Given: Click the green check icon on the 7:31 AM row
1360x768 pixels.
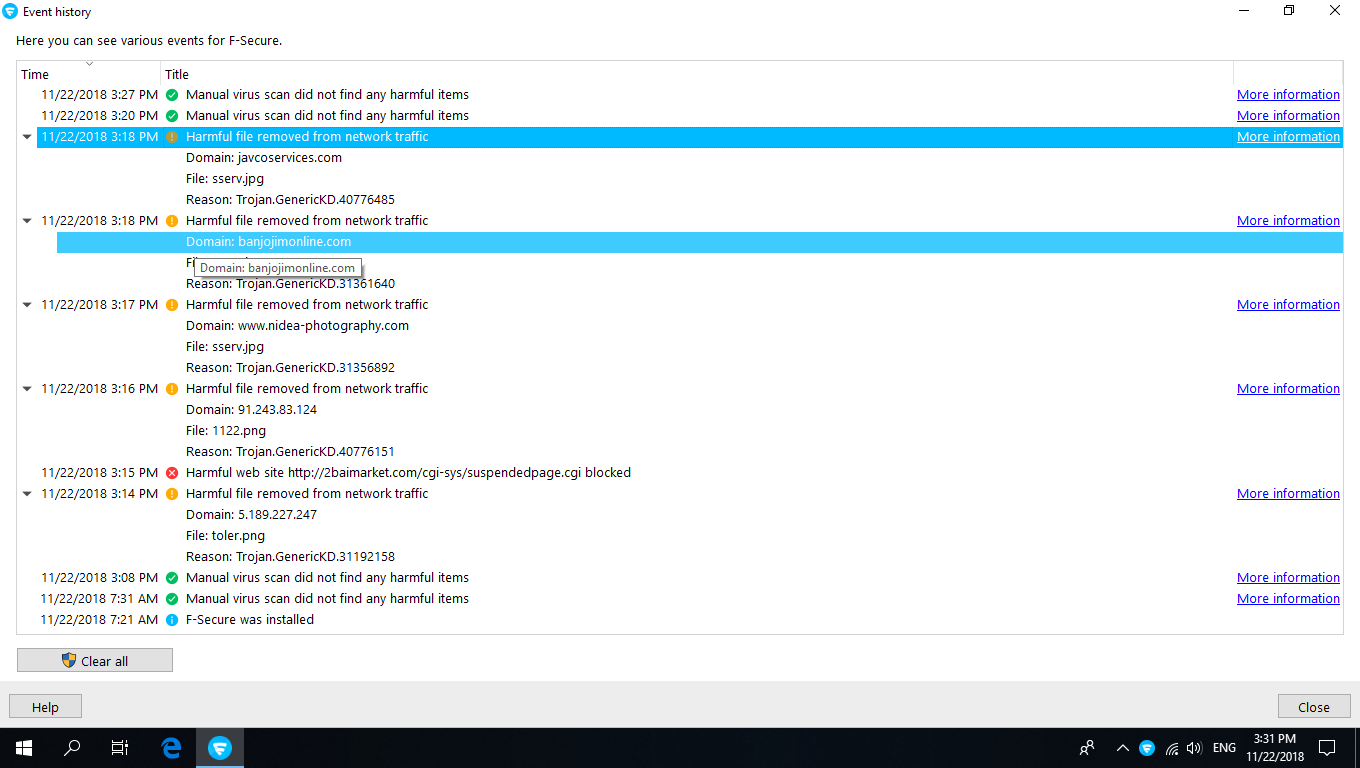Looking at the screenshot, I should (x=172, y=599).
